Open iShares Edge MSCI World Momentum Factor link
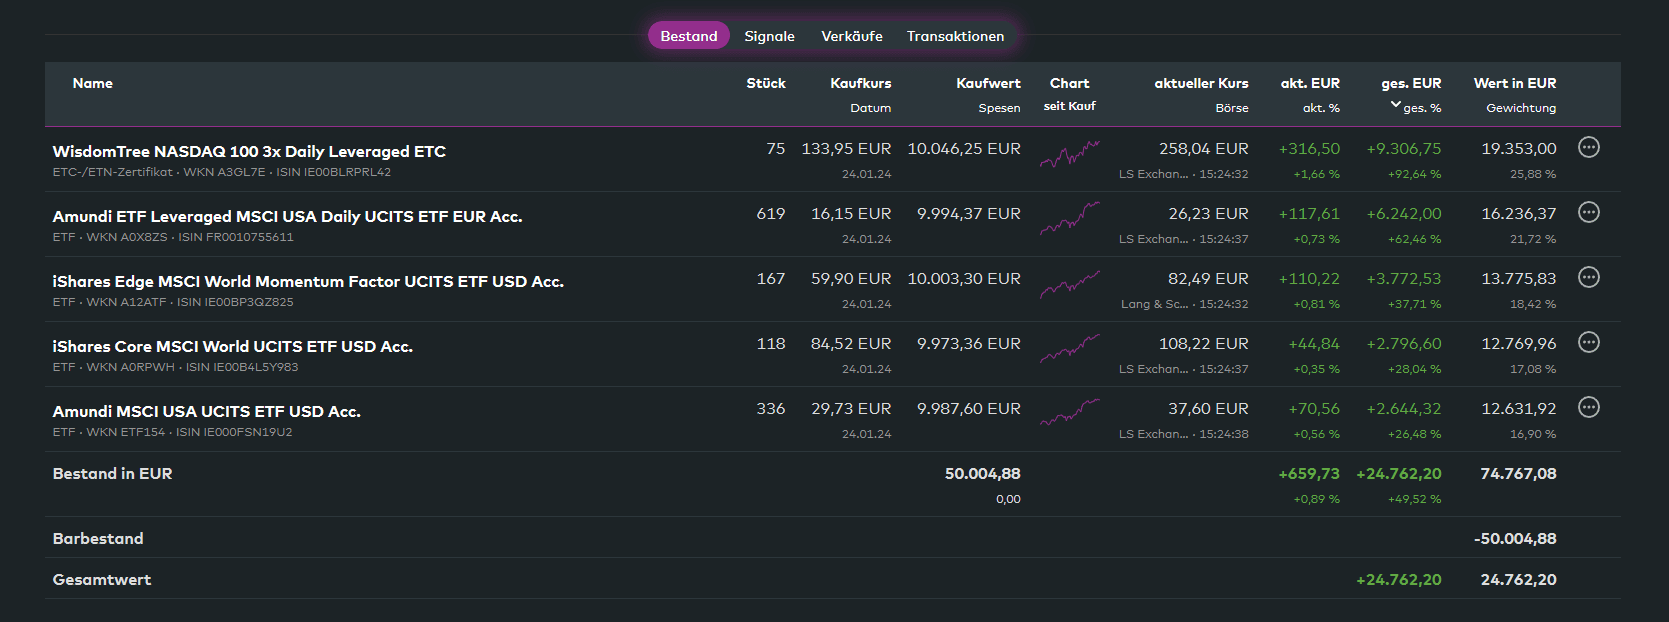1669x622 pixels. 308,282
